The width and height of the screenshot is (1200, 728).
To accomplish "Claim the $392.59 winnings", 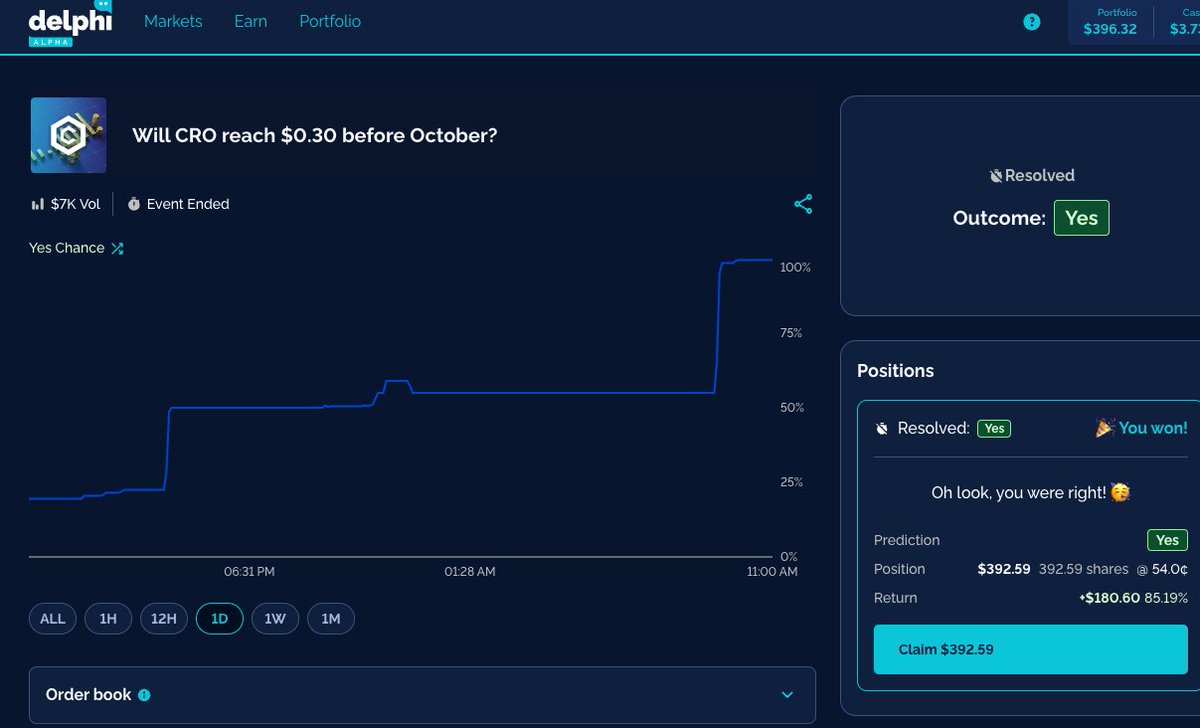I will click(1031, 650).
